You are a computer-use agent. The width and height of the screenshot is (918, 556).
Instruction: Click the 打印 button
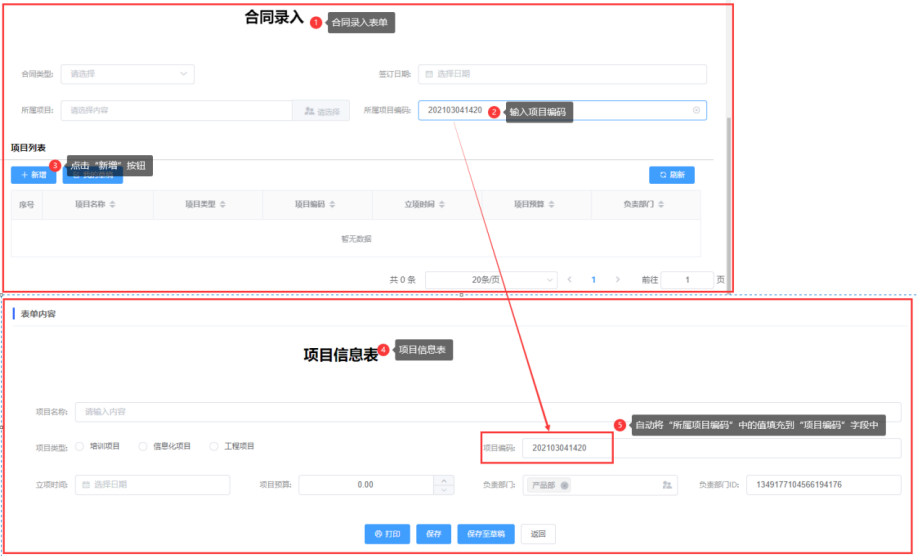[x=387, y=534]
